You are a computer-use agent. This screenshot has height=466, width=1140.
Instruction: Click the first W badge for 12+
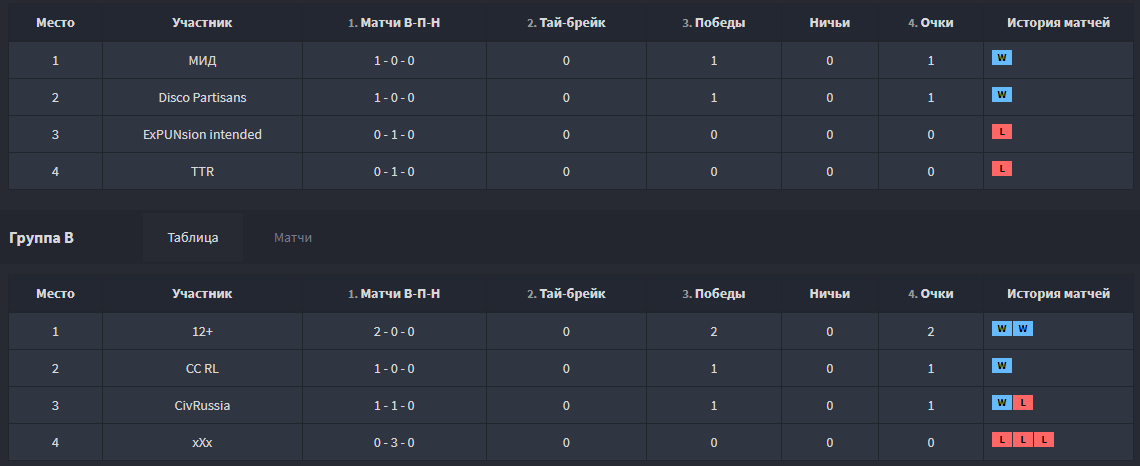(1001, 329)
